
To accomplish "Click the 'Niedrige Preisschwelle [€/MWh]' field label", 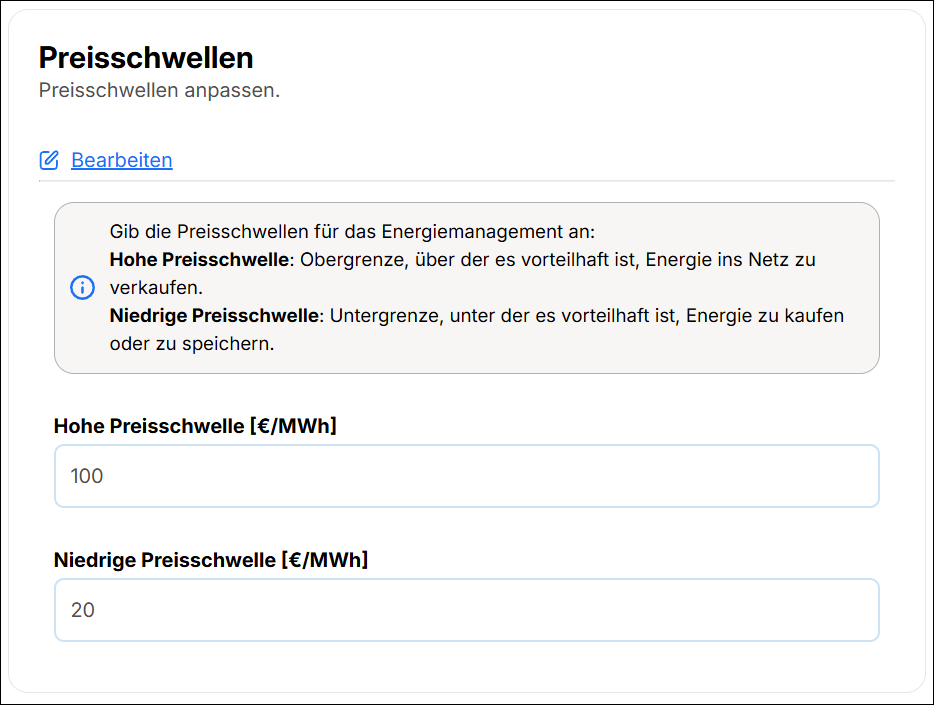I will tap(211, 560).
